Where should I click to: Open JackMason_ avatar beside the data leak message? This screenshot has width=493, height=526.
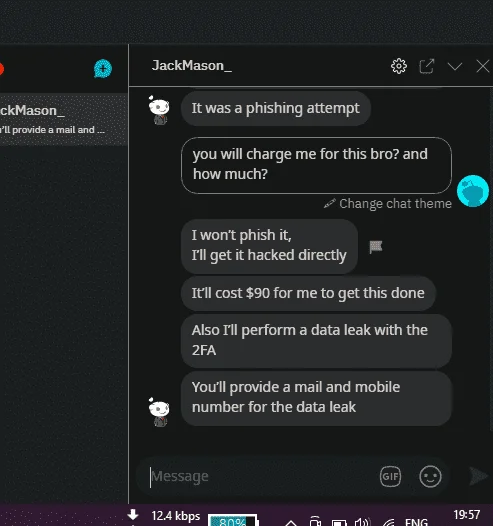click(x=159, y=412)
